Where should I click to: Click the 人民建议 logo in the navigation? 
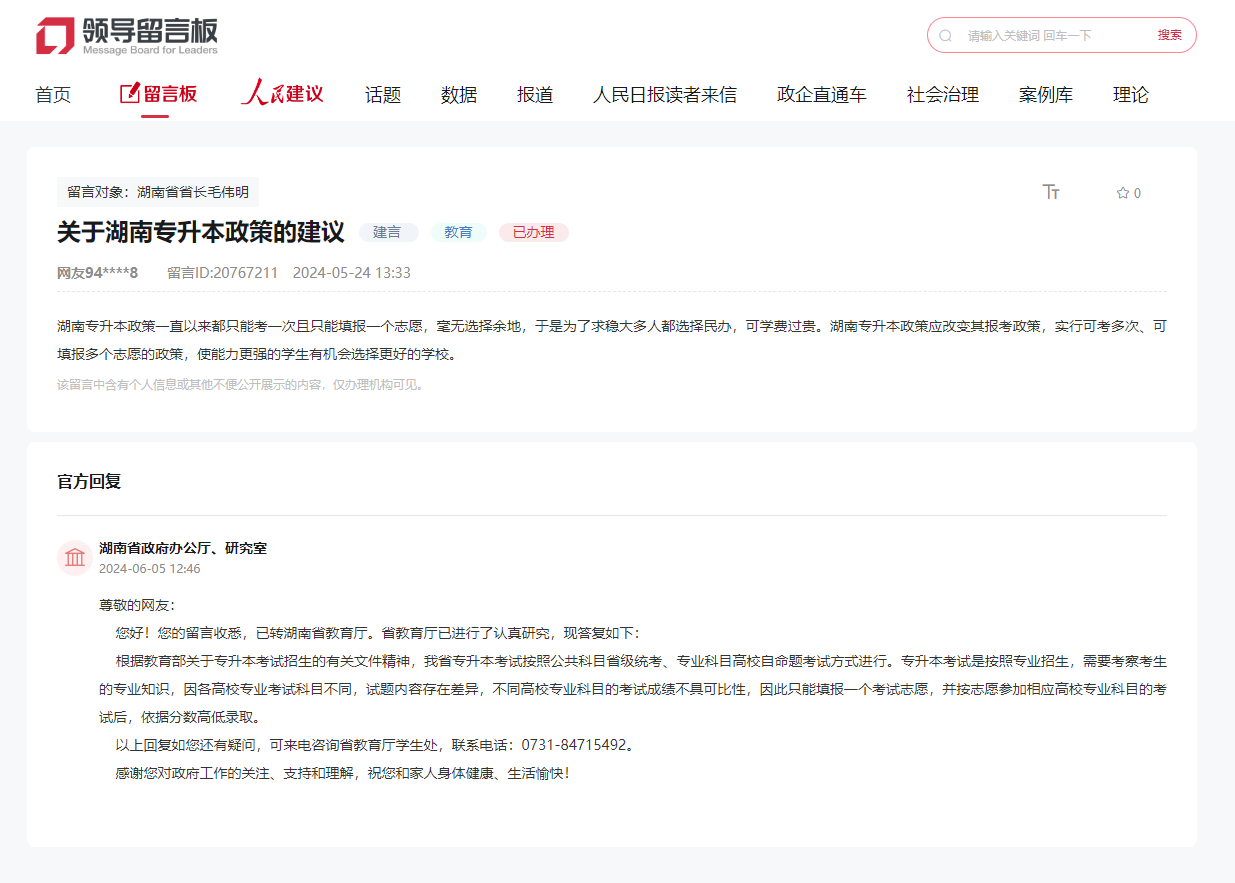coord(283,93)
